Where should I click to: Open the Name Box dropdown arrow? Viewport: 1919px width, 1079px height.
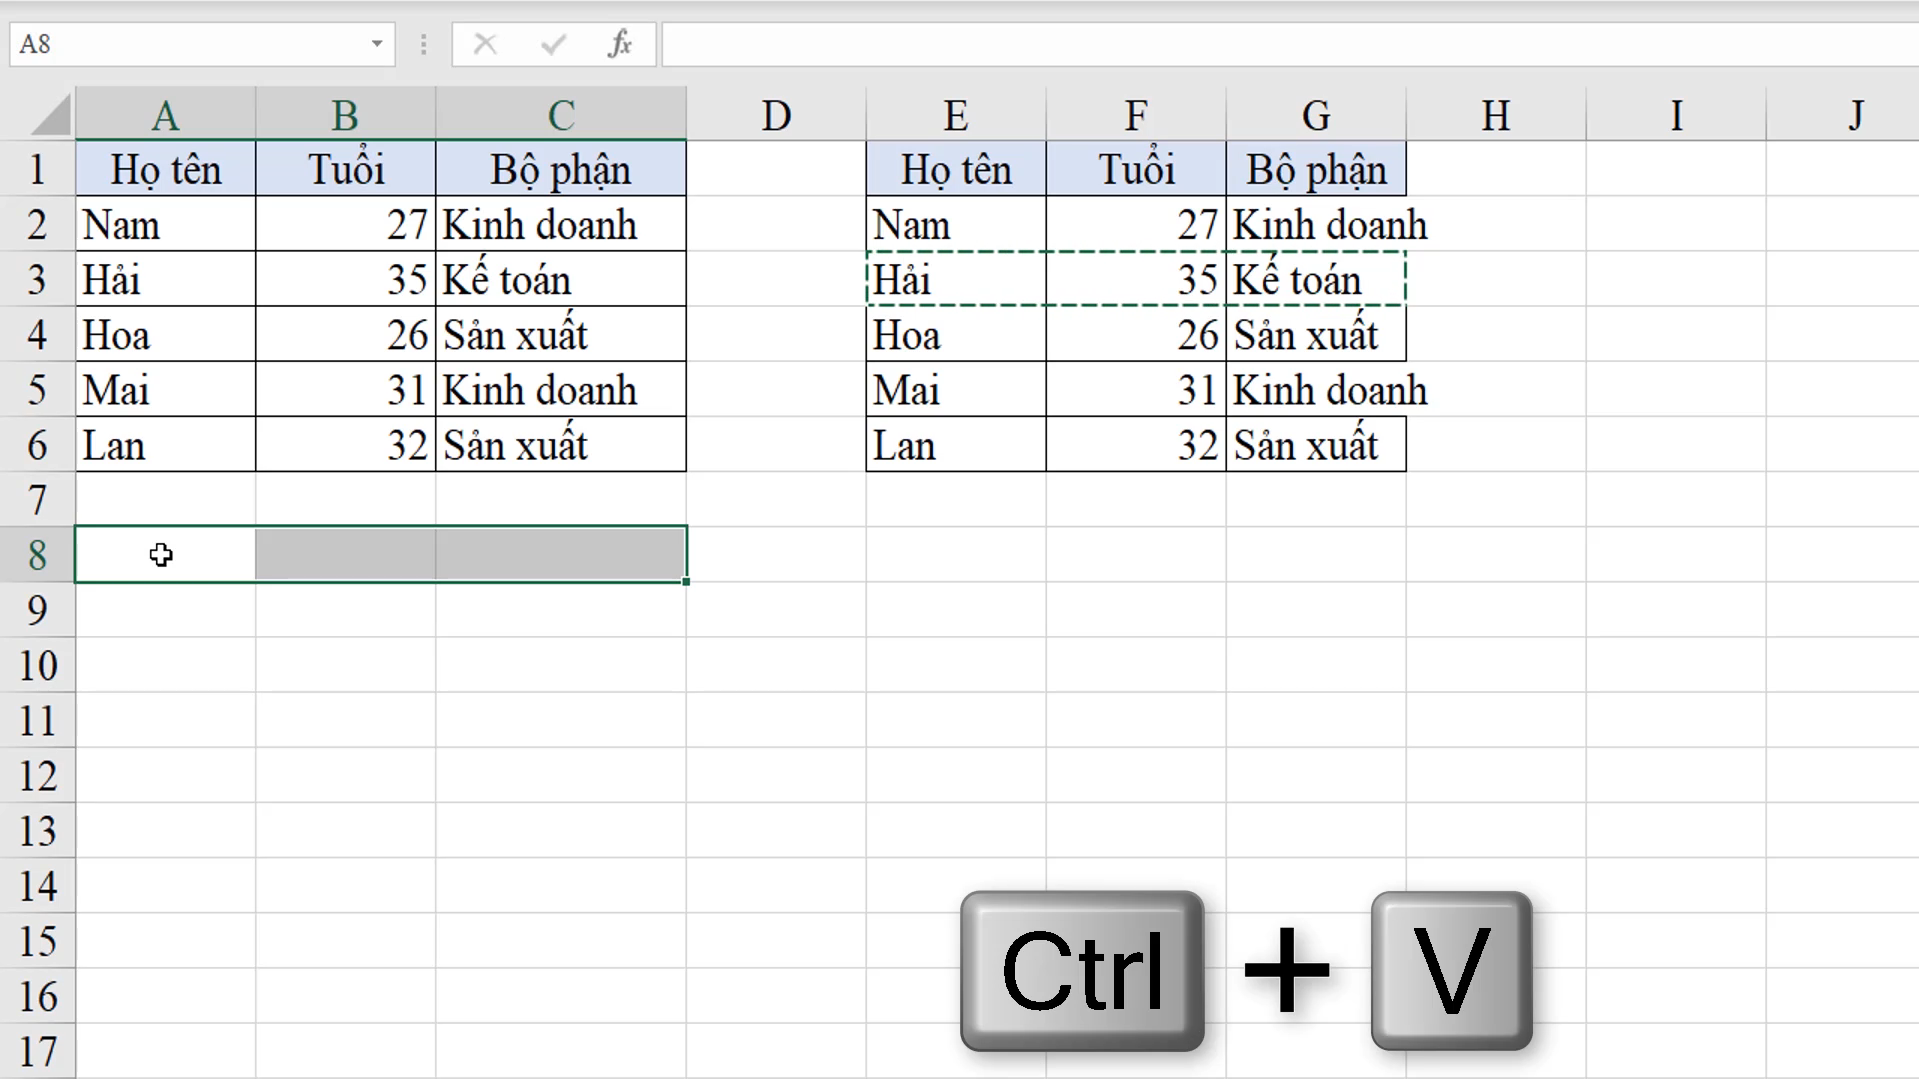pos(376,44)
